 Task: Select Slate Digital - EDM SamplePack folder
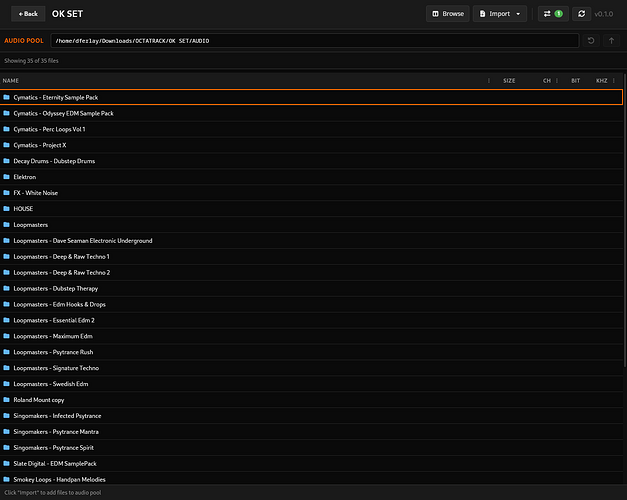point(311,464)
